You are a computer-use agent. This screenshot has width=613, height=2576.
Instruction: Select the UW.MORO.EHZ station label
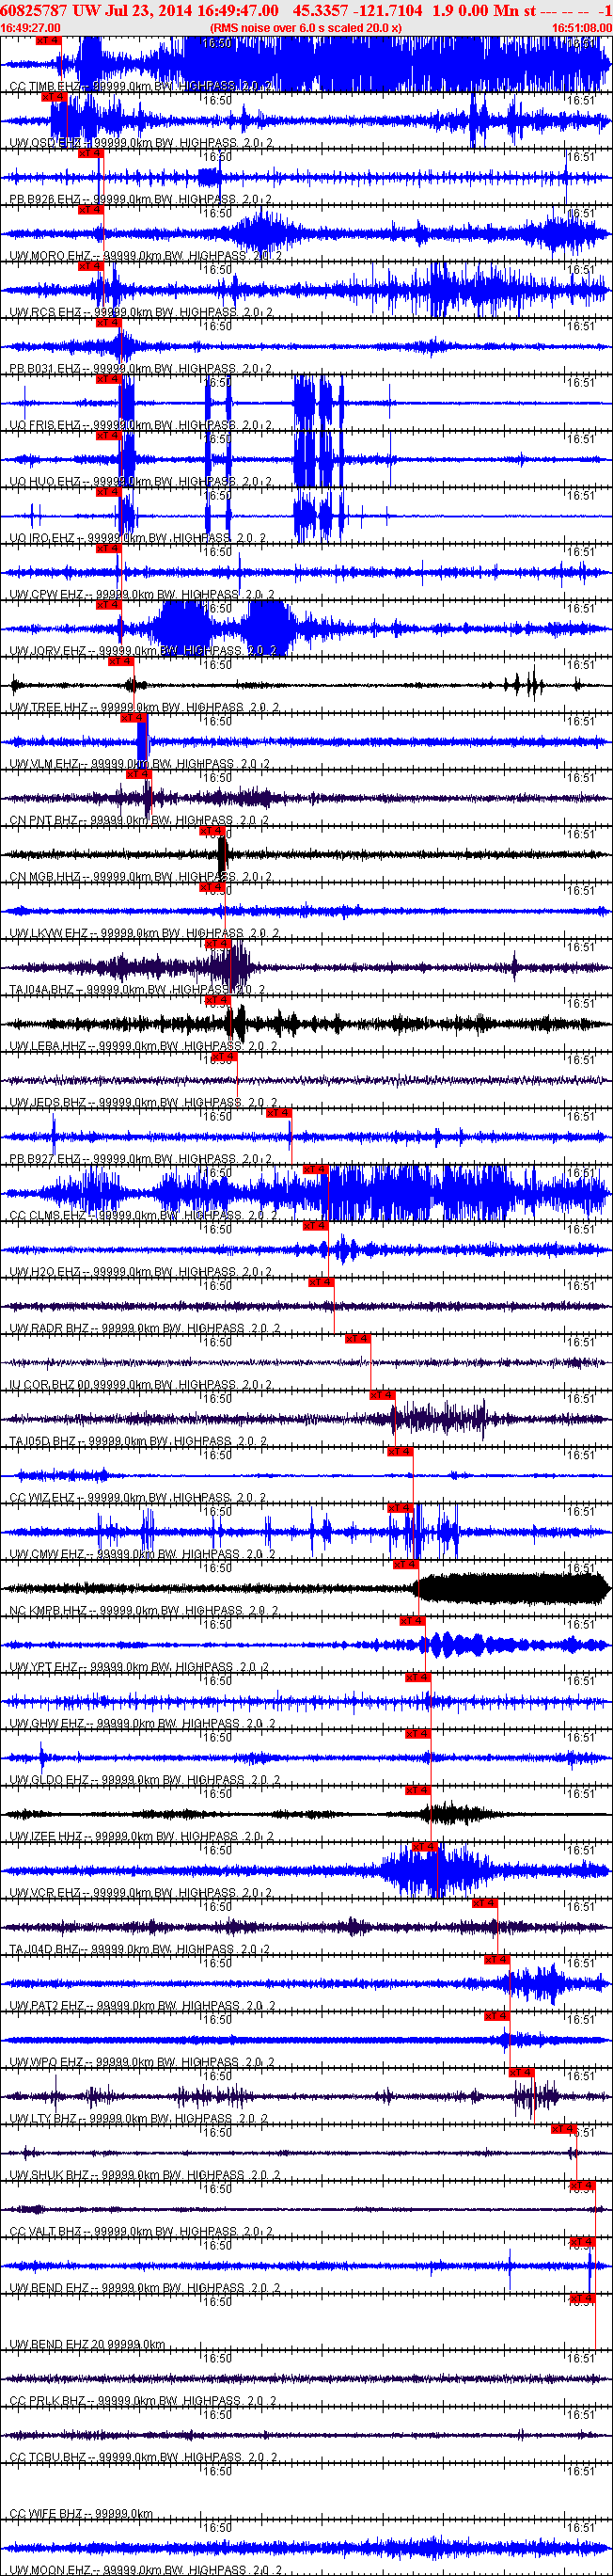(x=145, y=256)
